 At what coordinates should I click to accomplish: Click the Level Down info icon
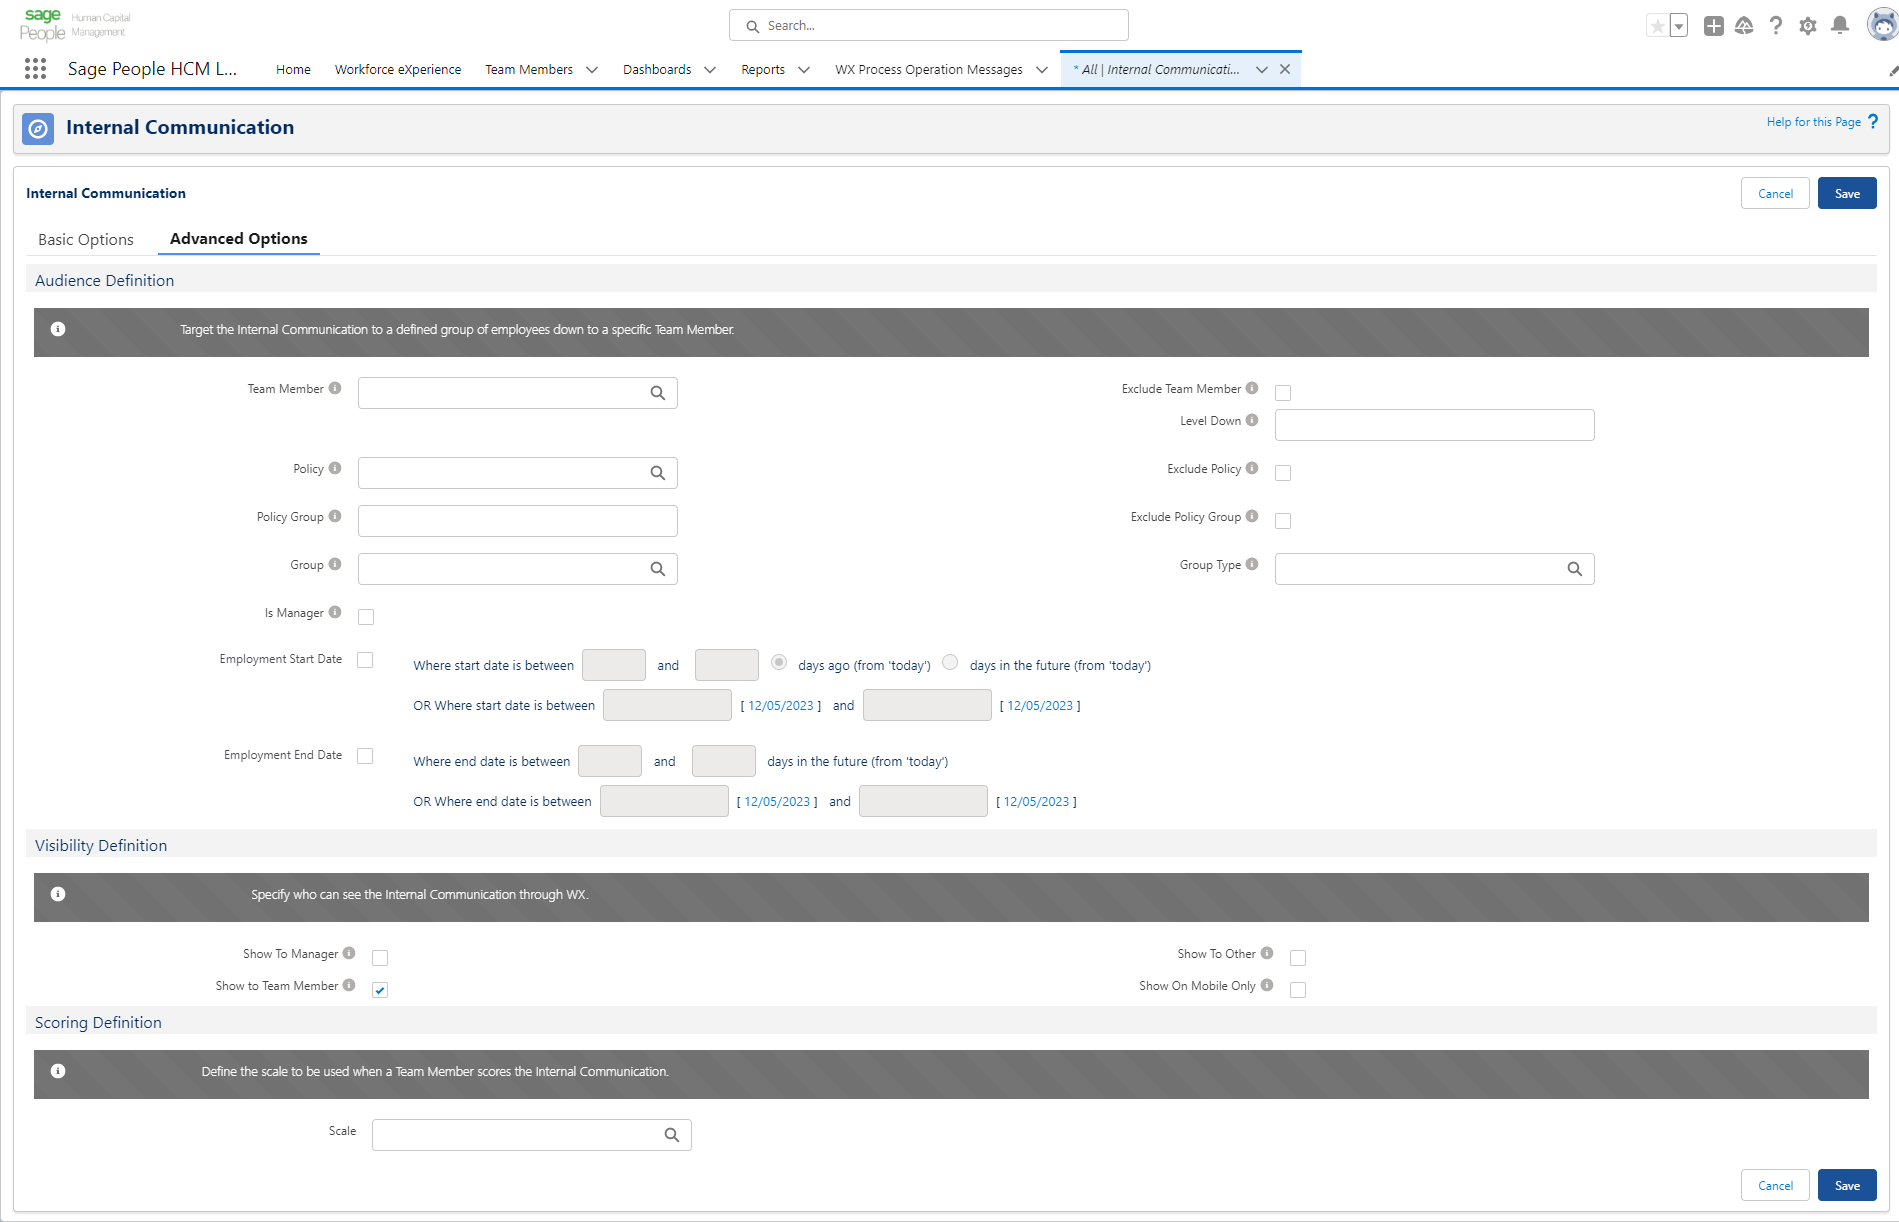[x=1252, y=421]
